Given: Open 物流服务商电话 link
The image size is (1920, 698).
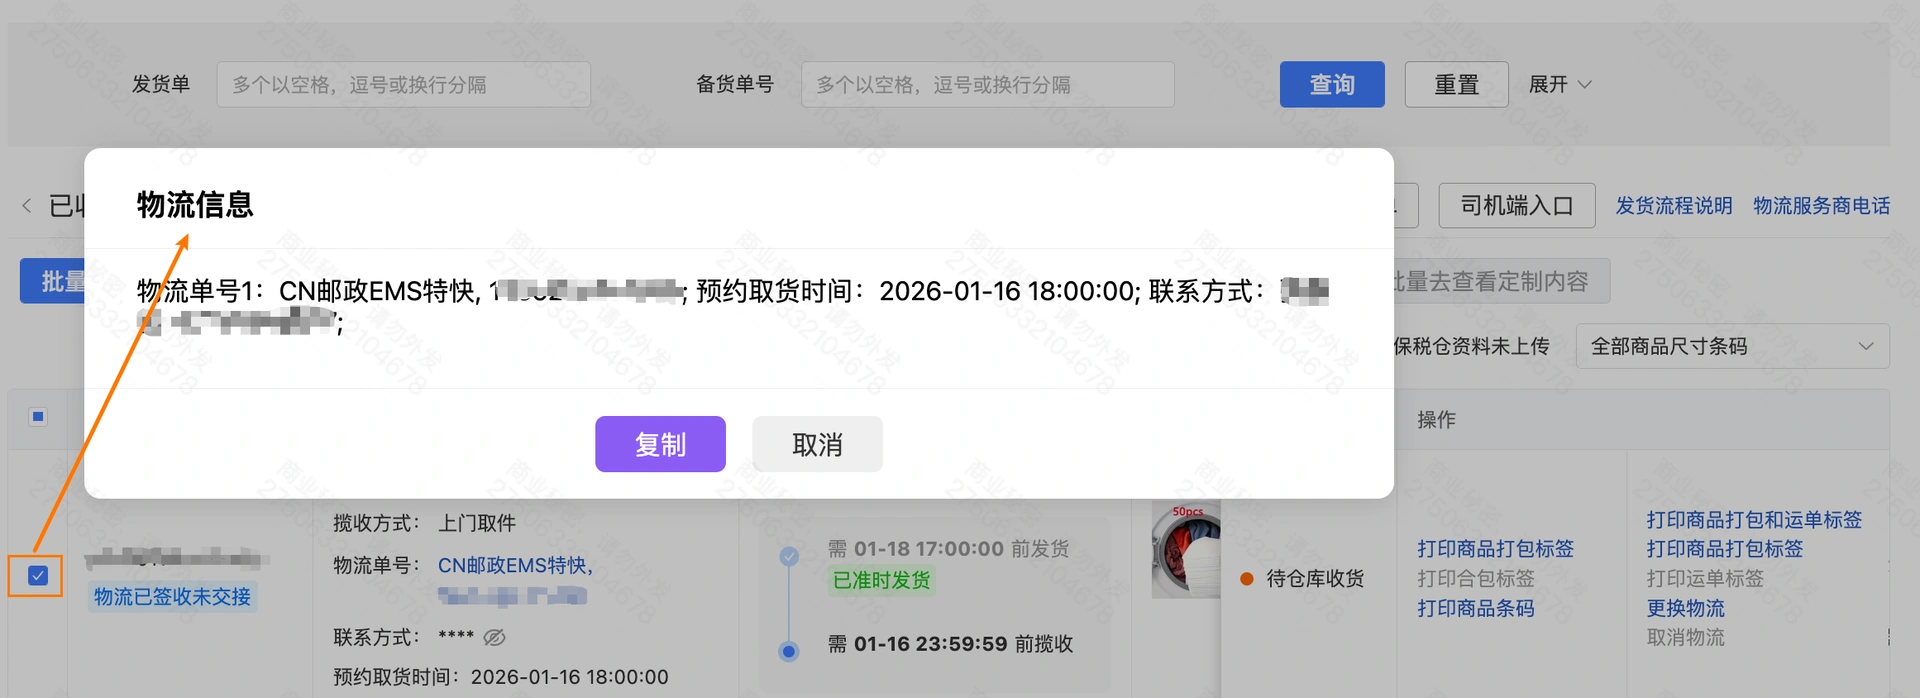Looking at the screenshot, I should [1821, 205].
